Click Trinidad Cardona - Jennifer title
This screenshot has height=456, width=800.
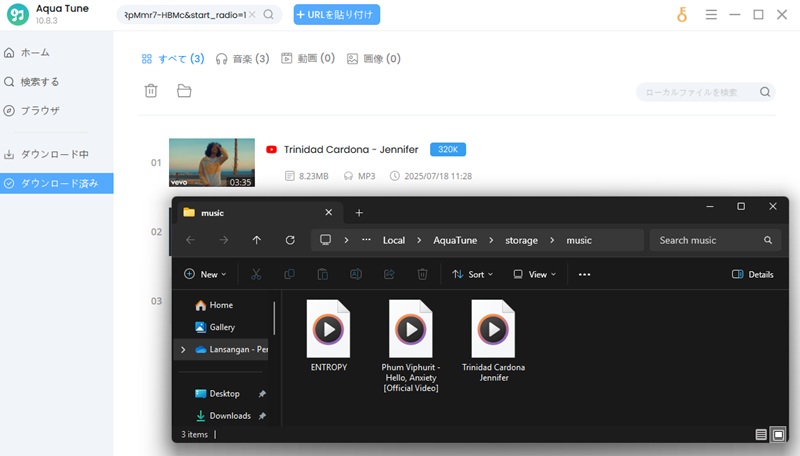click(x=351, y=149)
